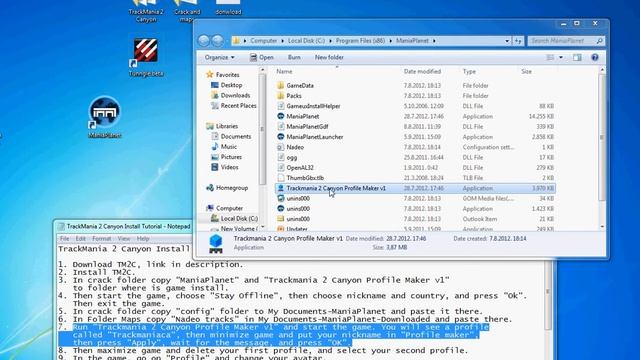Viewport: 640px width, 360px height.
Task: Select the OpenAL32 DLL file icon
Action: (280, 167)
